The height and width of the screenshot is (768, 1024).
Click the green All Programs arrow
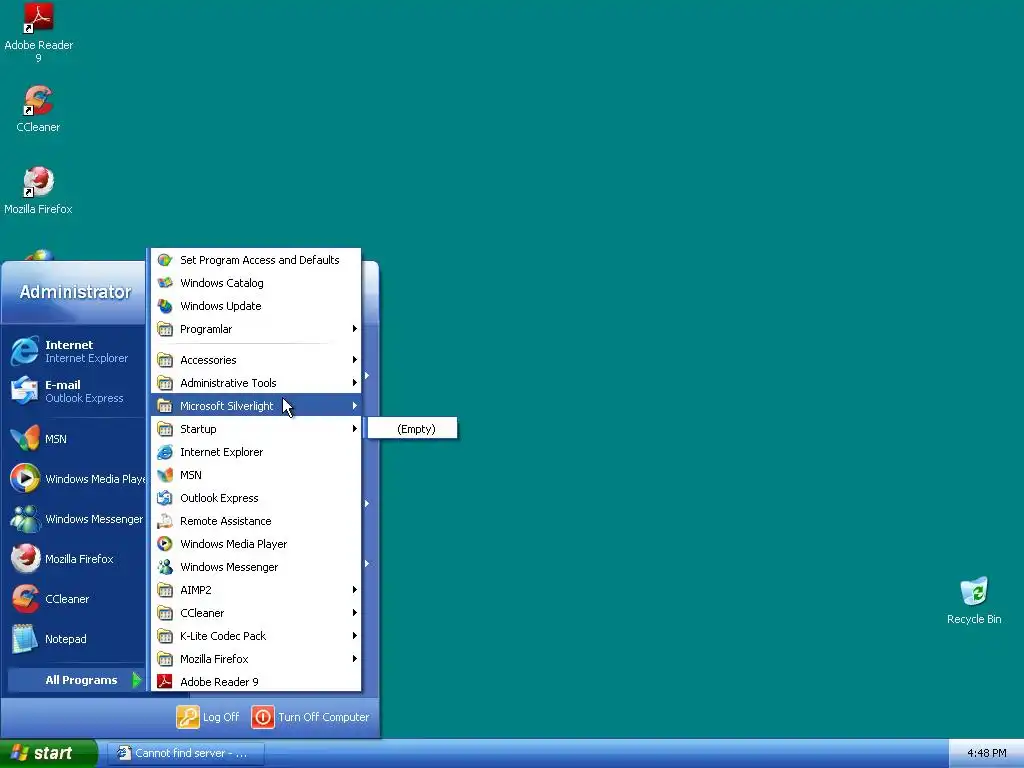click(x=136, y=680)
